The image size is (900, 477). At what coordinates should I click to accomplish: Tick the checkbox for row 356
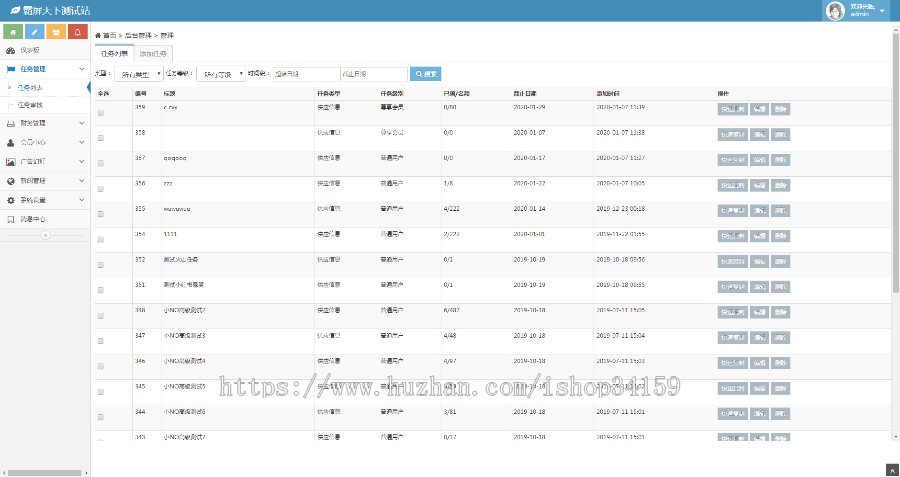coord(100,189)
